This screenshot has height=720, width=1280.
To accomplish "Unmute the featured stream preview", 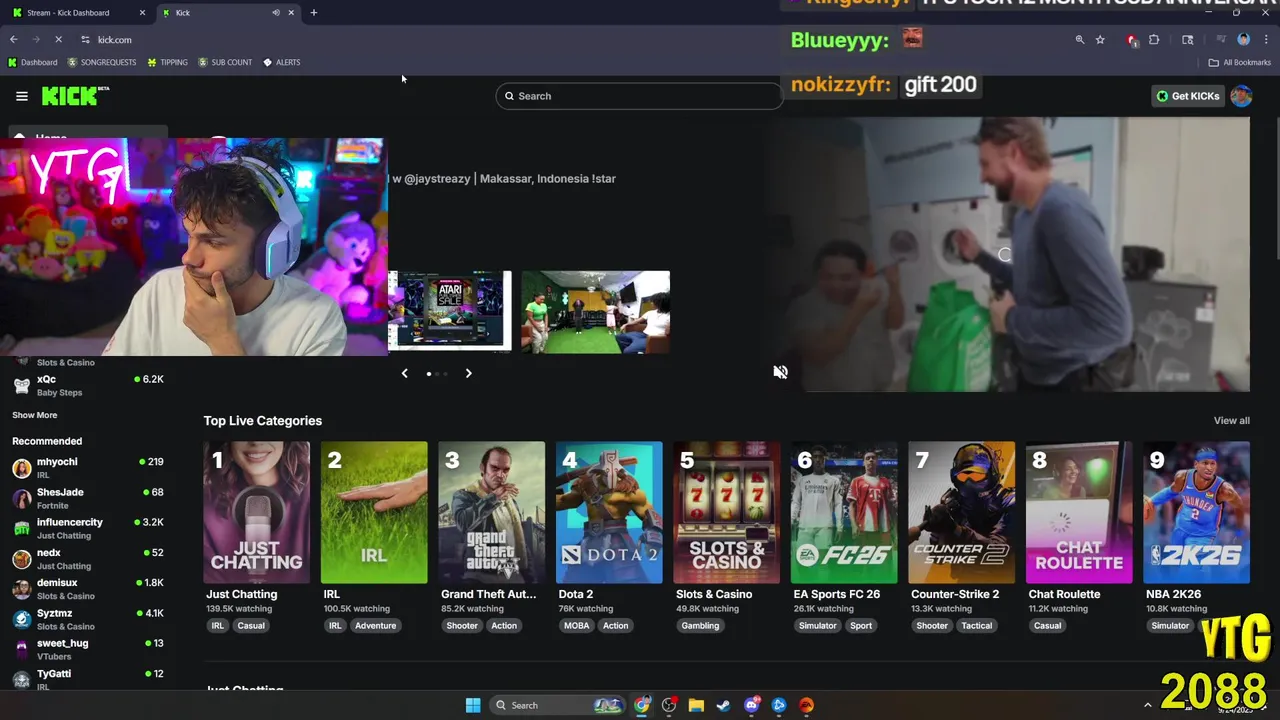I will point(780,372).
